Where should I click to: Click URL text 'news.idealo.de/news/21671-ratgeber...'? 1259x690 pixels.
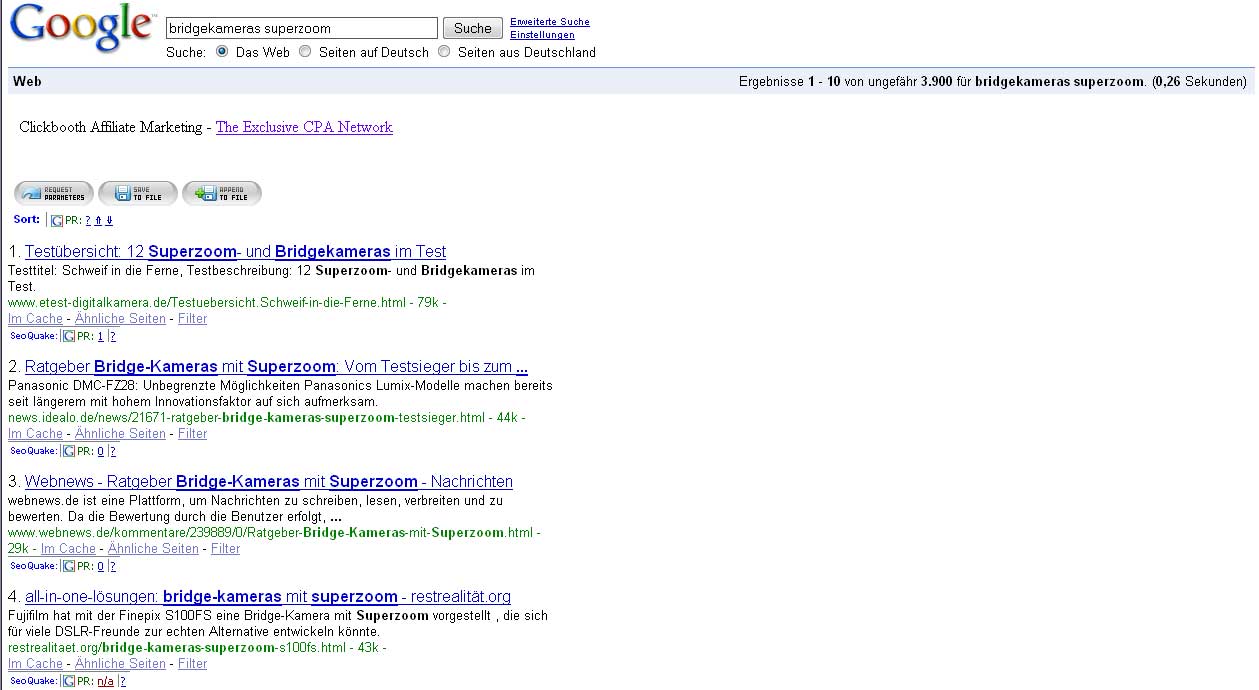pos(246,417)
